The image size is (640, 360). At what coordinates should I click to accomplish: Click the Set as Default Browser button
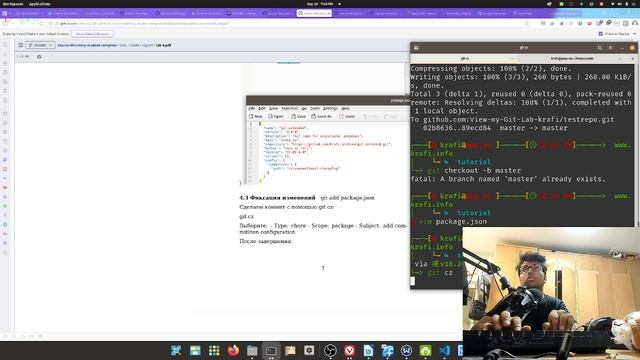pyautogui.click(x=93, y=34)
